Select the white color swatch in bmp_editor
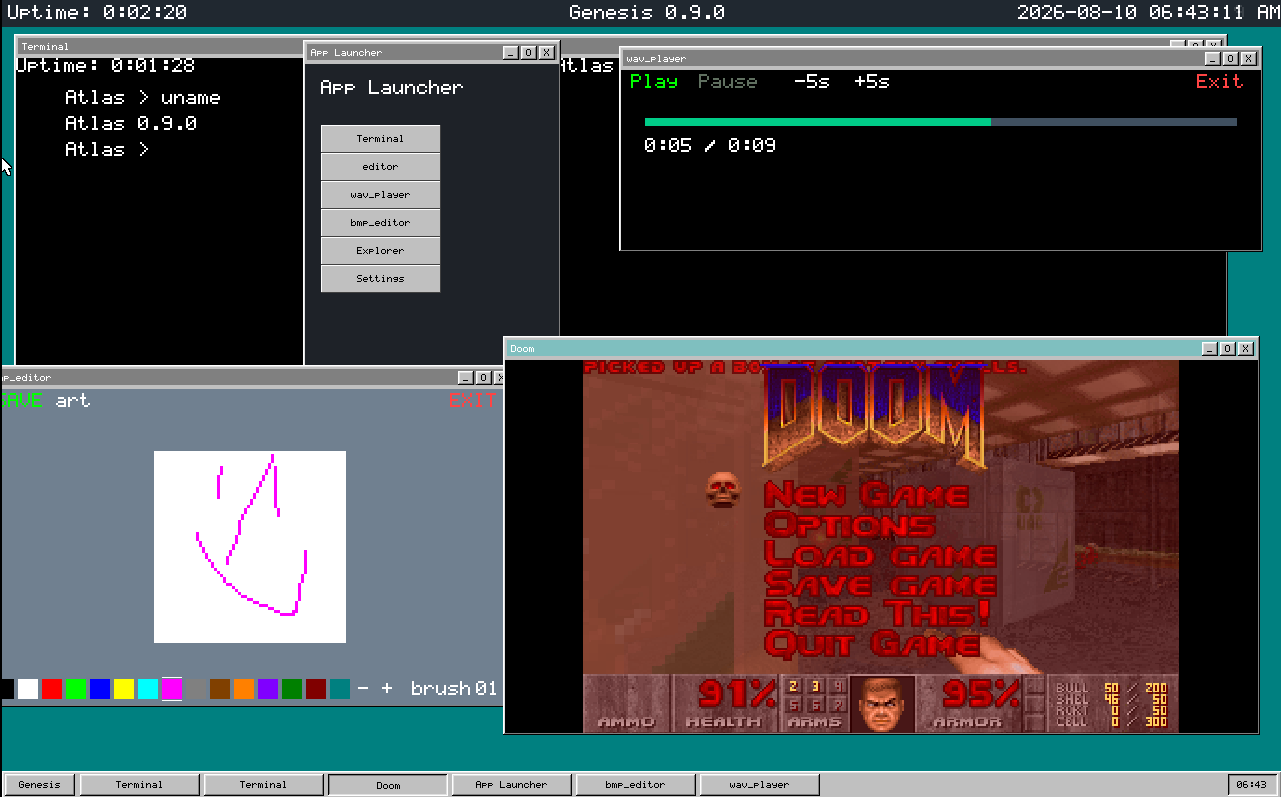 [x=28, y=689]
